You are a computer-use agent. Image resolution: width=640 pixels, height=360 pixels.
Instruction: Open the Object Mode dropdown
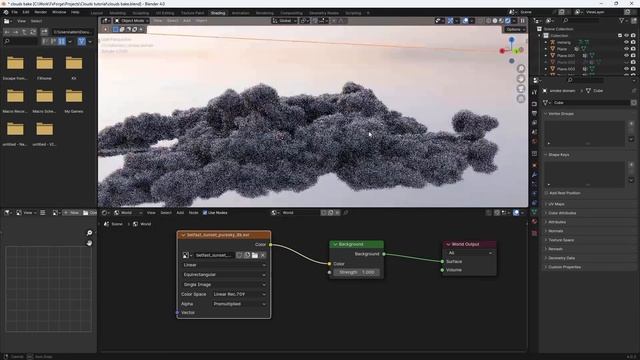pyautogui.click(x=132, y=20)
